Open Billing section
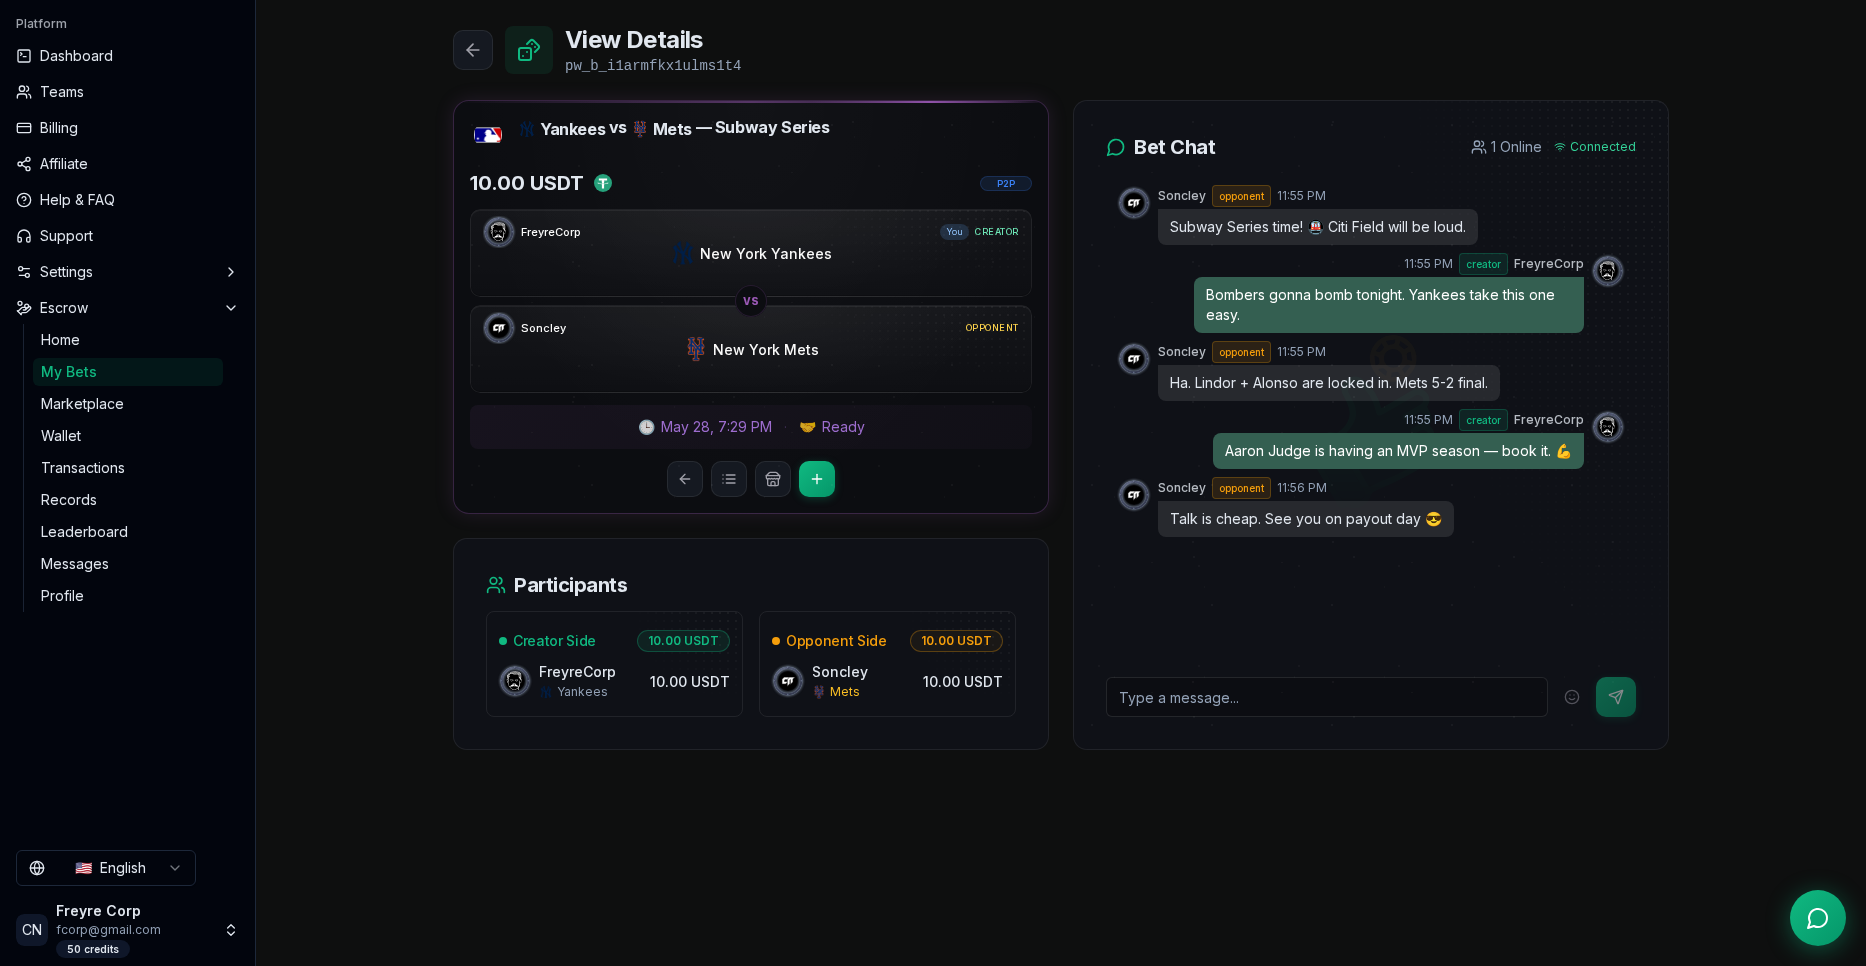This screenshot has width=1866, height=966. (128, 128)
